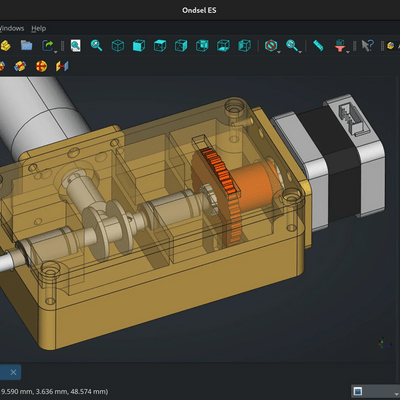This screenshot has width=400, height=400.
Task: Click the fourth view cube icon
Action: tap(181, 45)
